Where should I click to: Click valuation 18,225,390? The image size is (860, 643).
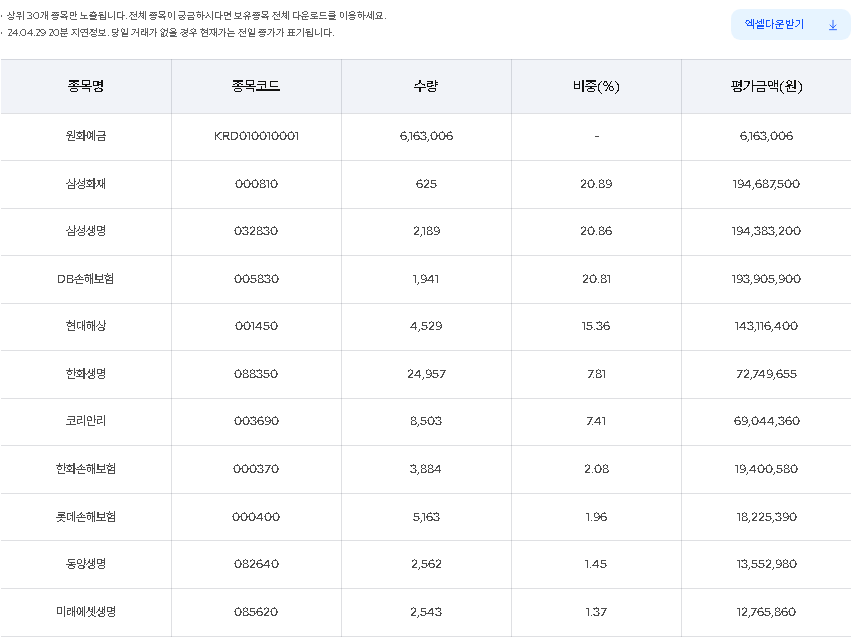coord(766,517)
